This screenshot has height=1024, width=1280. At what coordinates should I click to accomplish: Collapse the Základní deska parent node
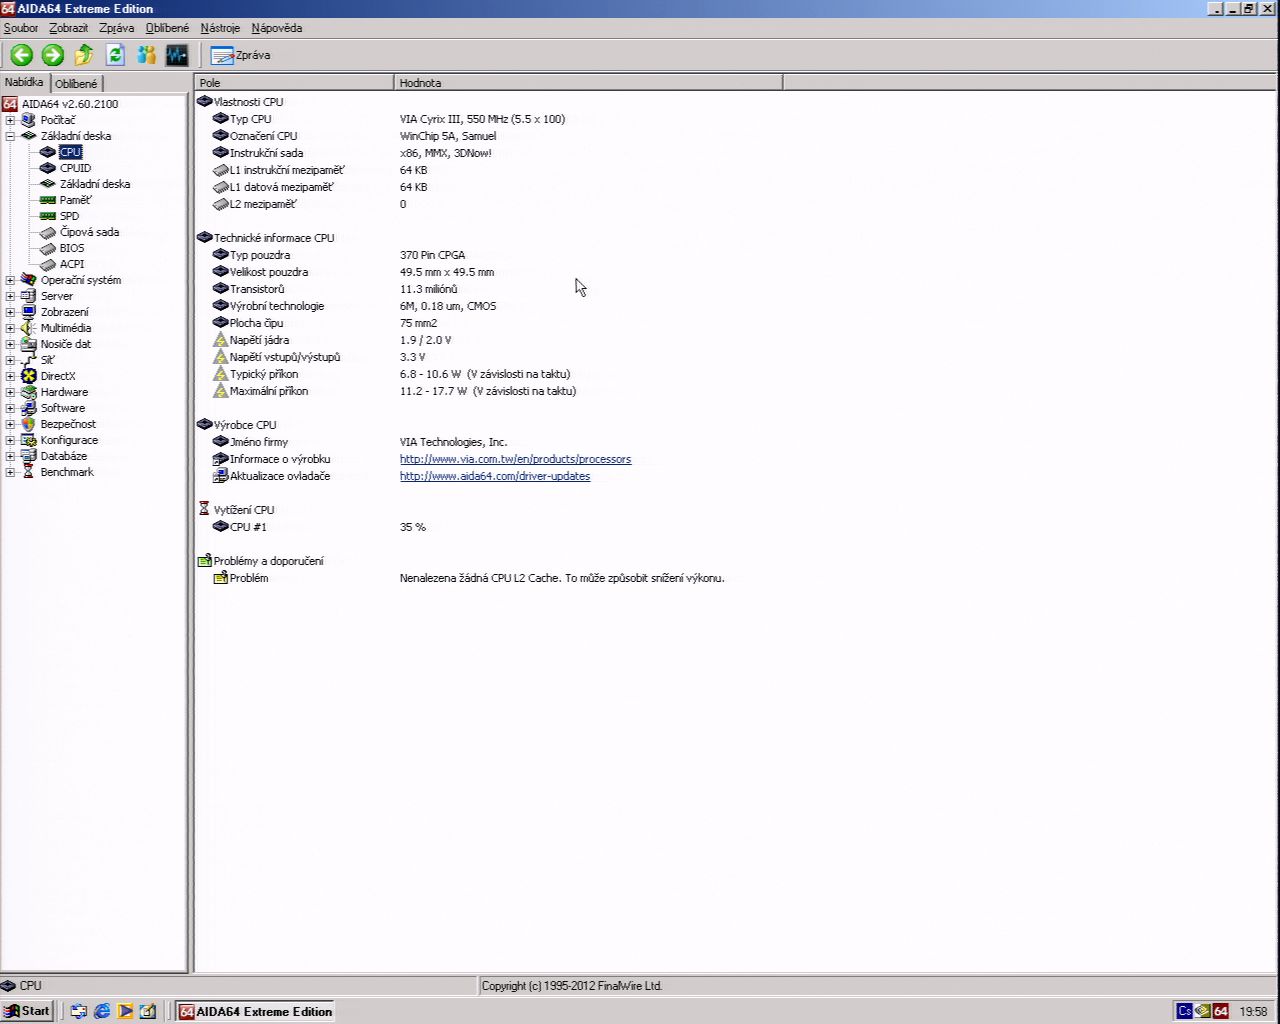[x=10, y=136]
